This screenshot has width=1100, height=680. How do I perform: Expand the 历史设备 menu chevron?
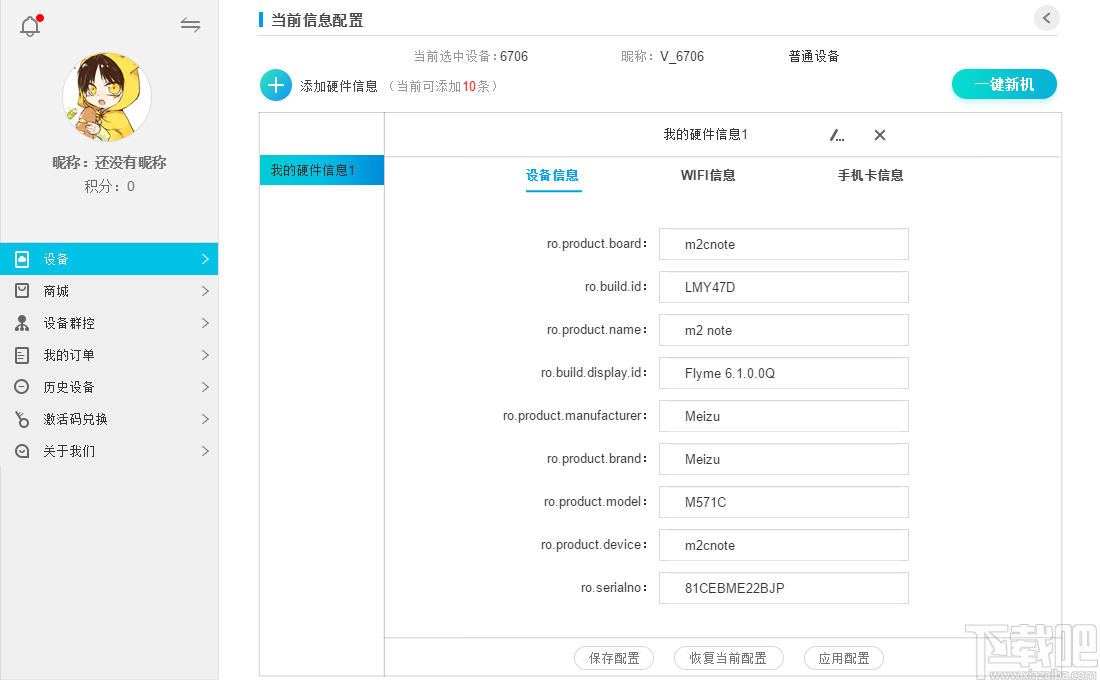click(205, 387)
